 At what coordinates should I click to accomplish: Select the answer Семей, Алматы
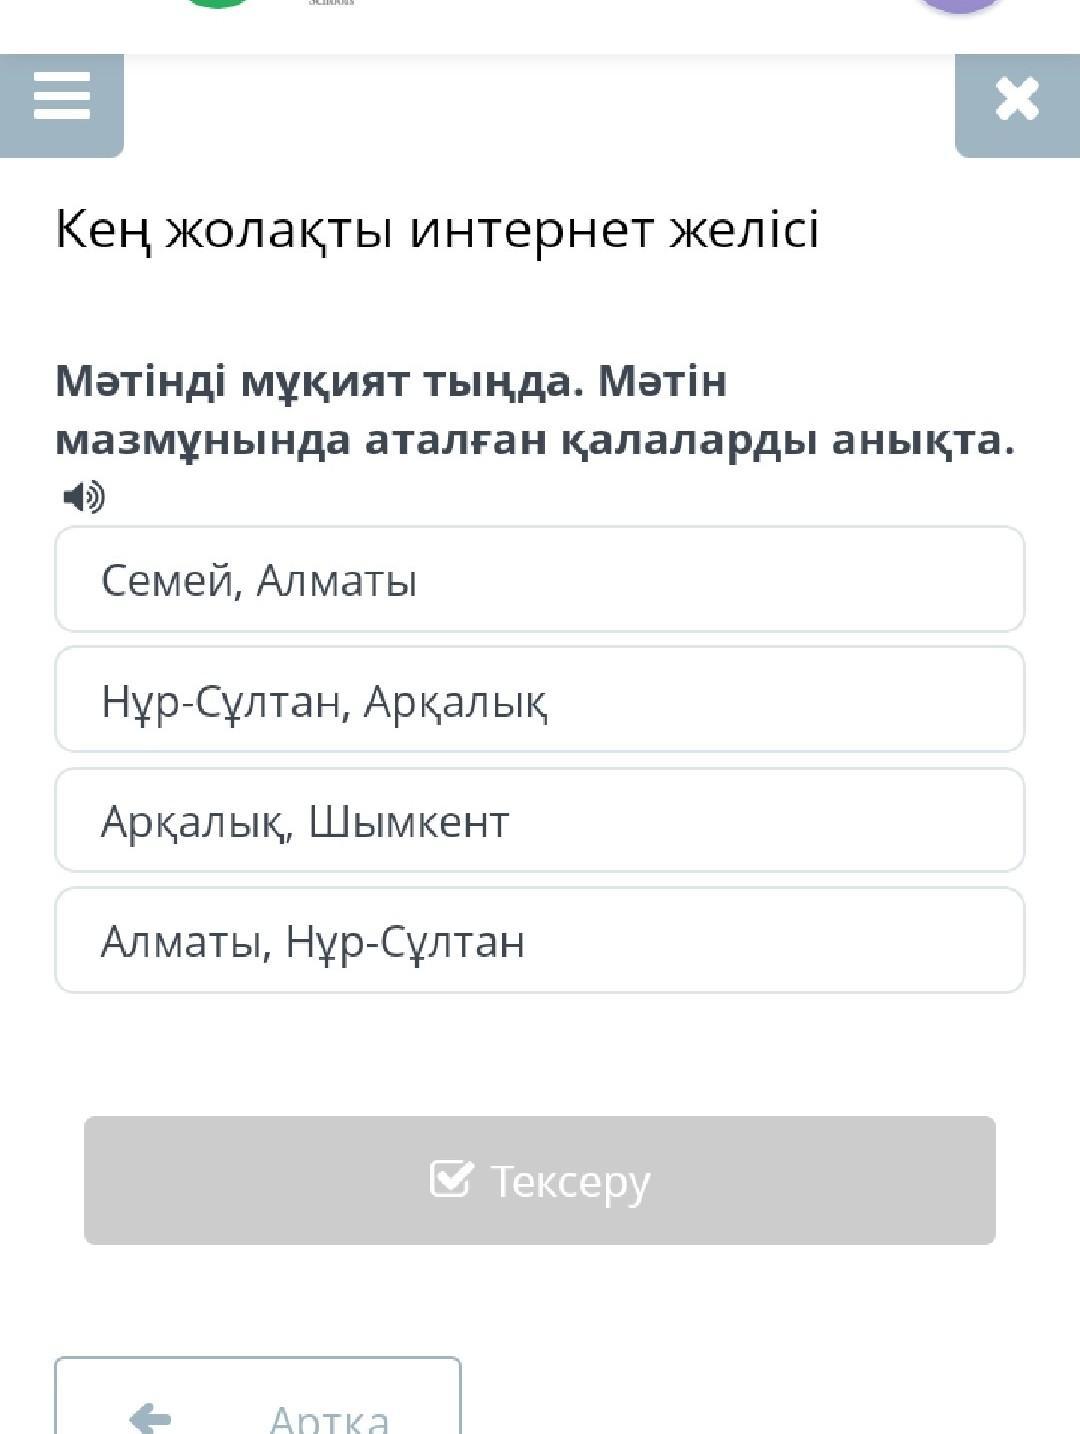pos(540,580)
